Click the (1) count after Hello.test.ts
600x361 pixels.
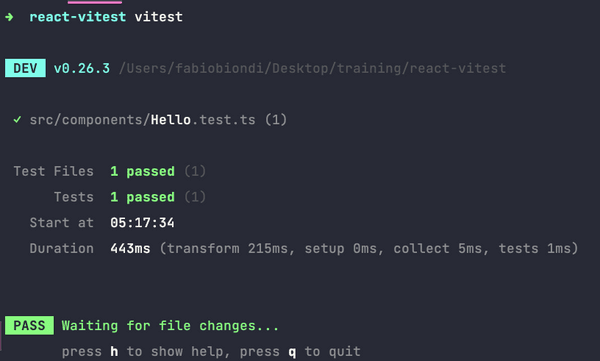tap(276, 120)
